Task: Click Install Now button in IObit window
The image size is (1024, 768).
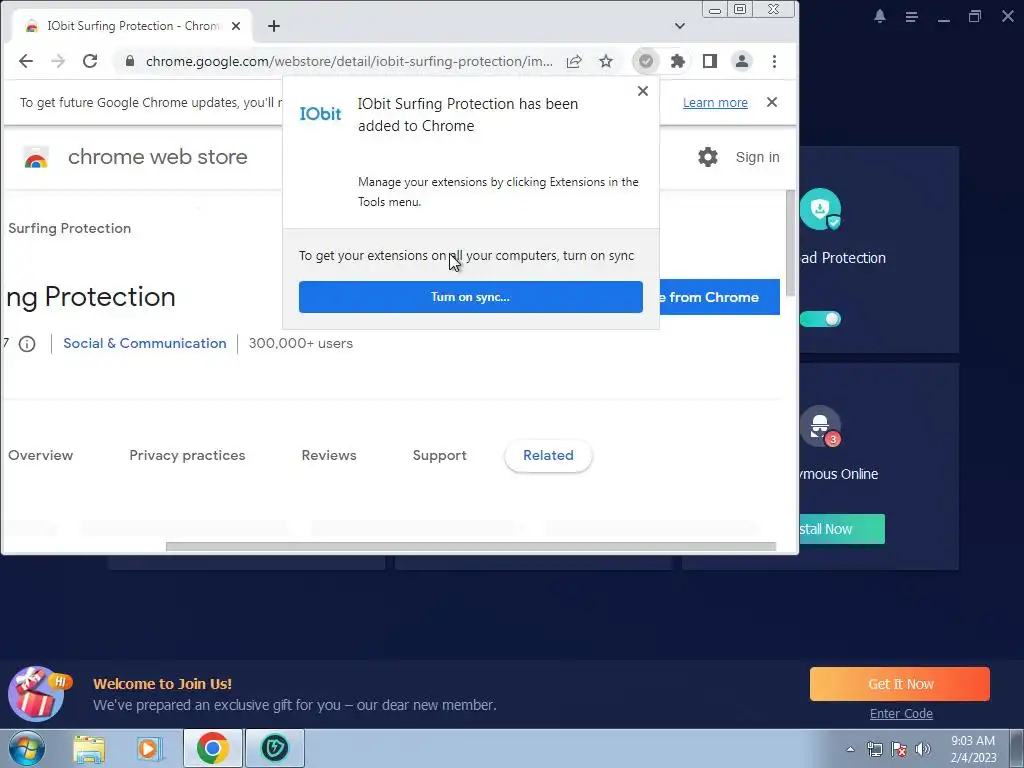Action: (x=842, y=529)
